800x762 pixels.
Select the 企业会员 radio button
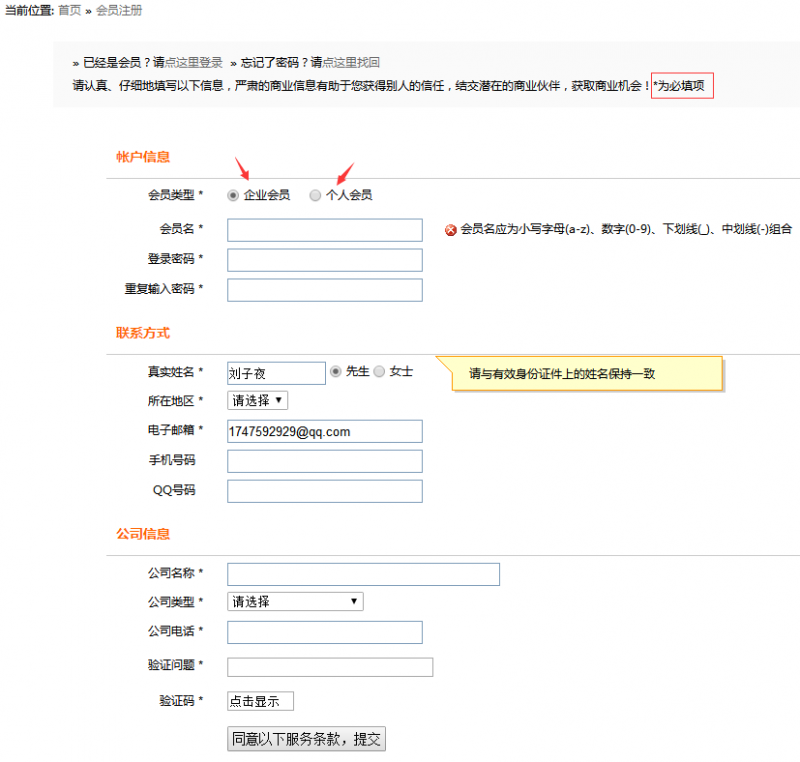(233, 195)
